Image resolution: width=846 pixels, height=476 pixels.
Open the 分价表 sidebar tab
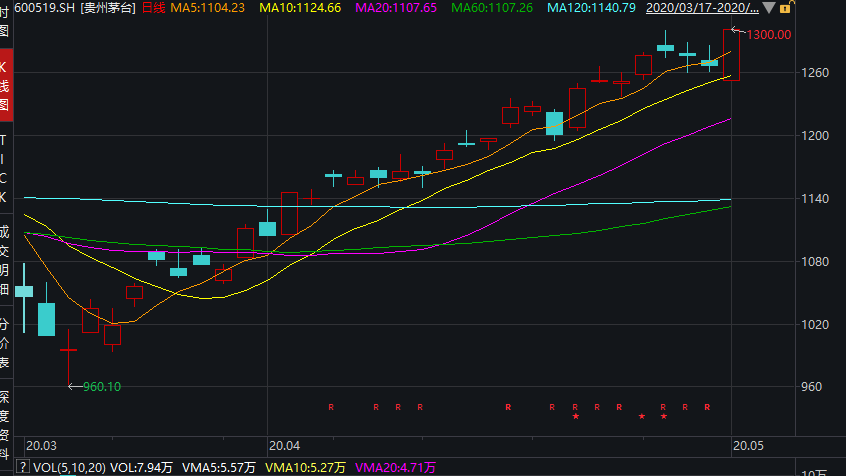6,343
